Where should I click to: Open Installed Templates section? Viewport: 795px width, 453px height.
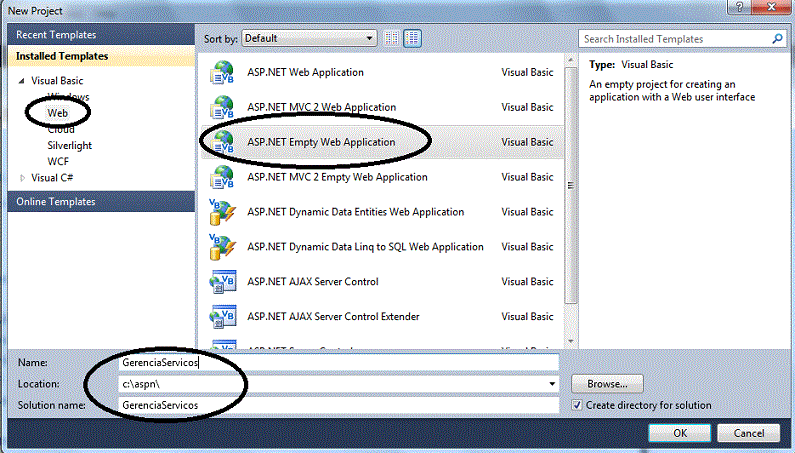pos(101,56)
